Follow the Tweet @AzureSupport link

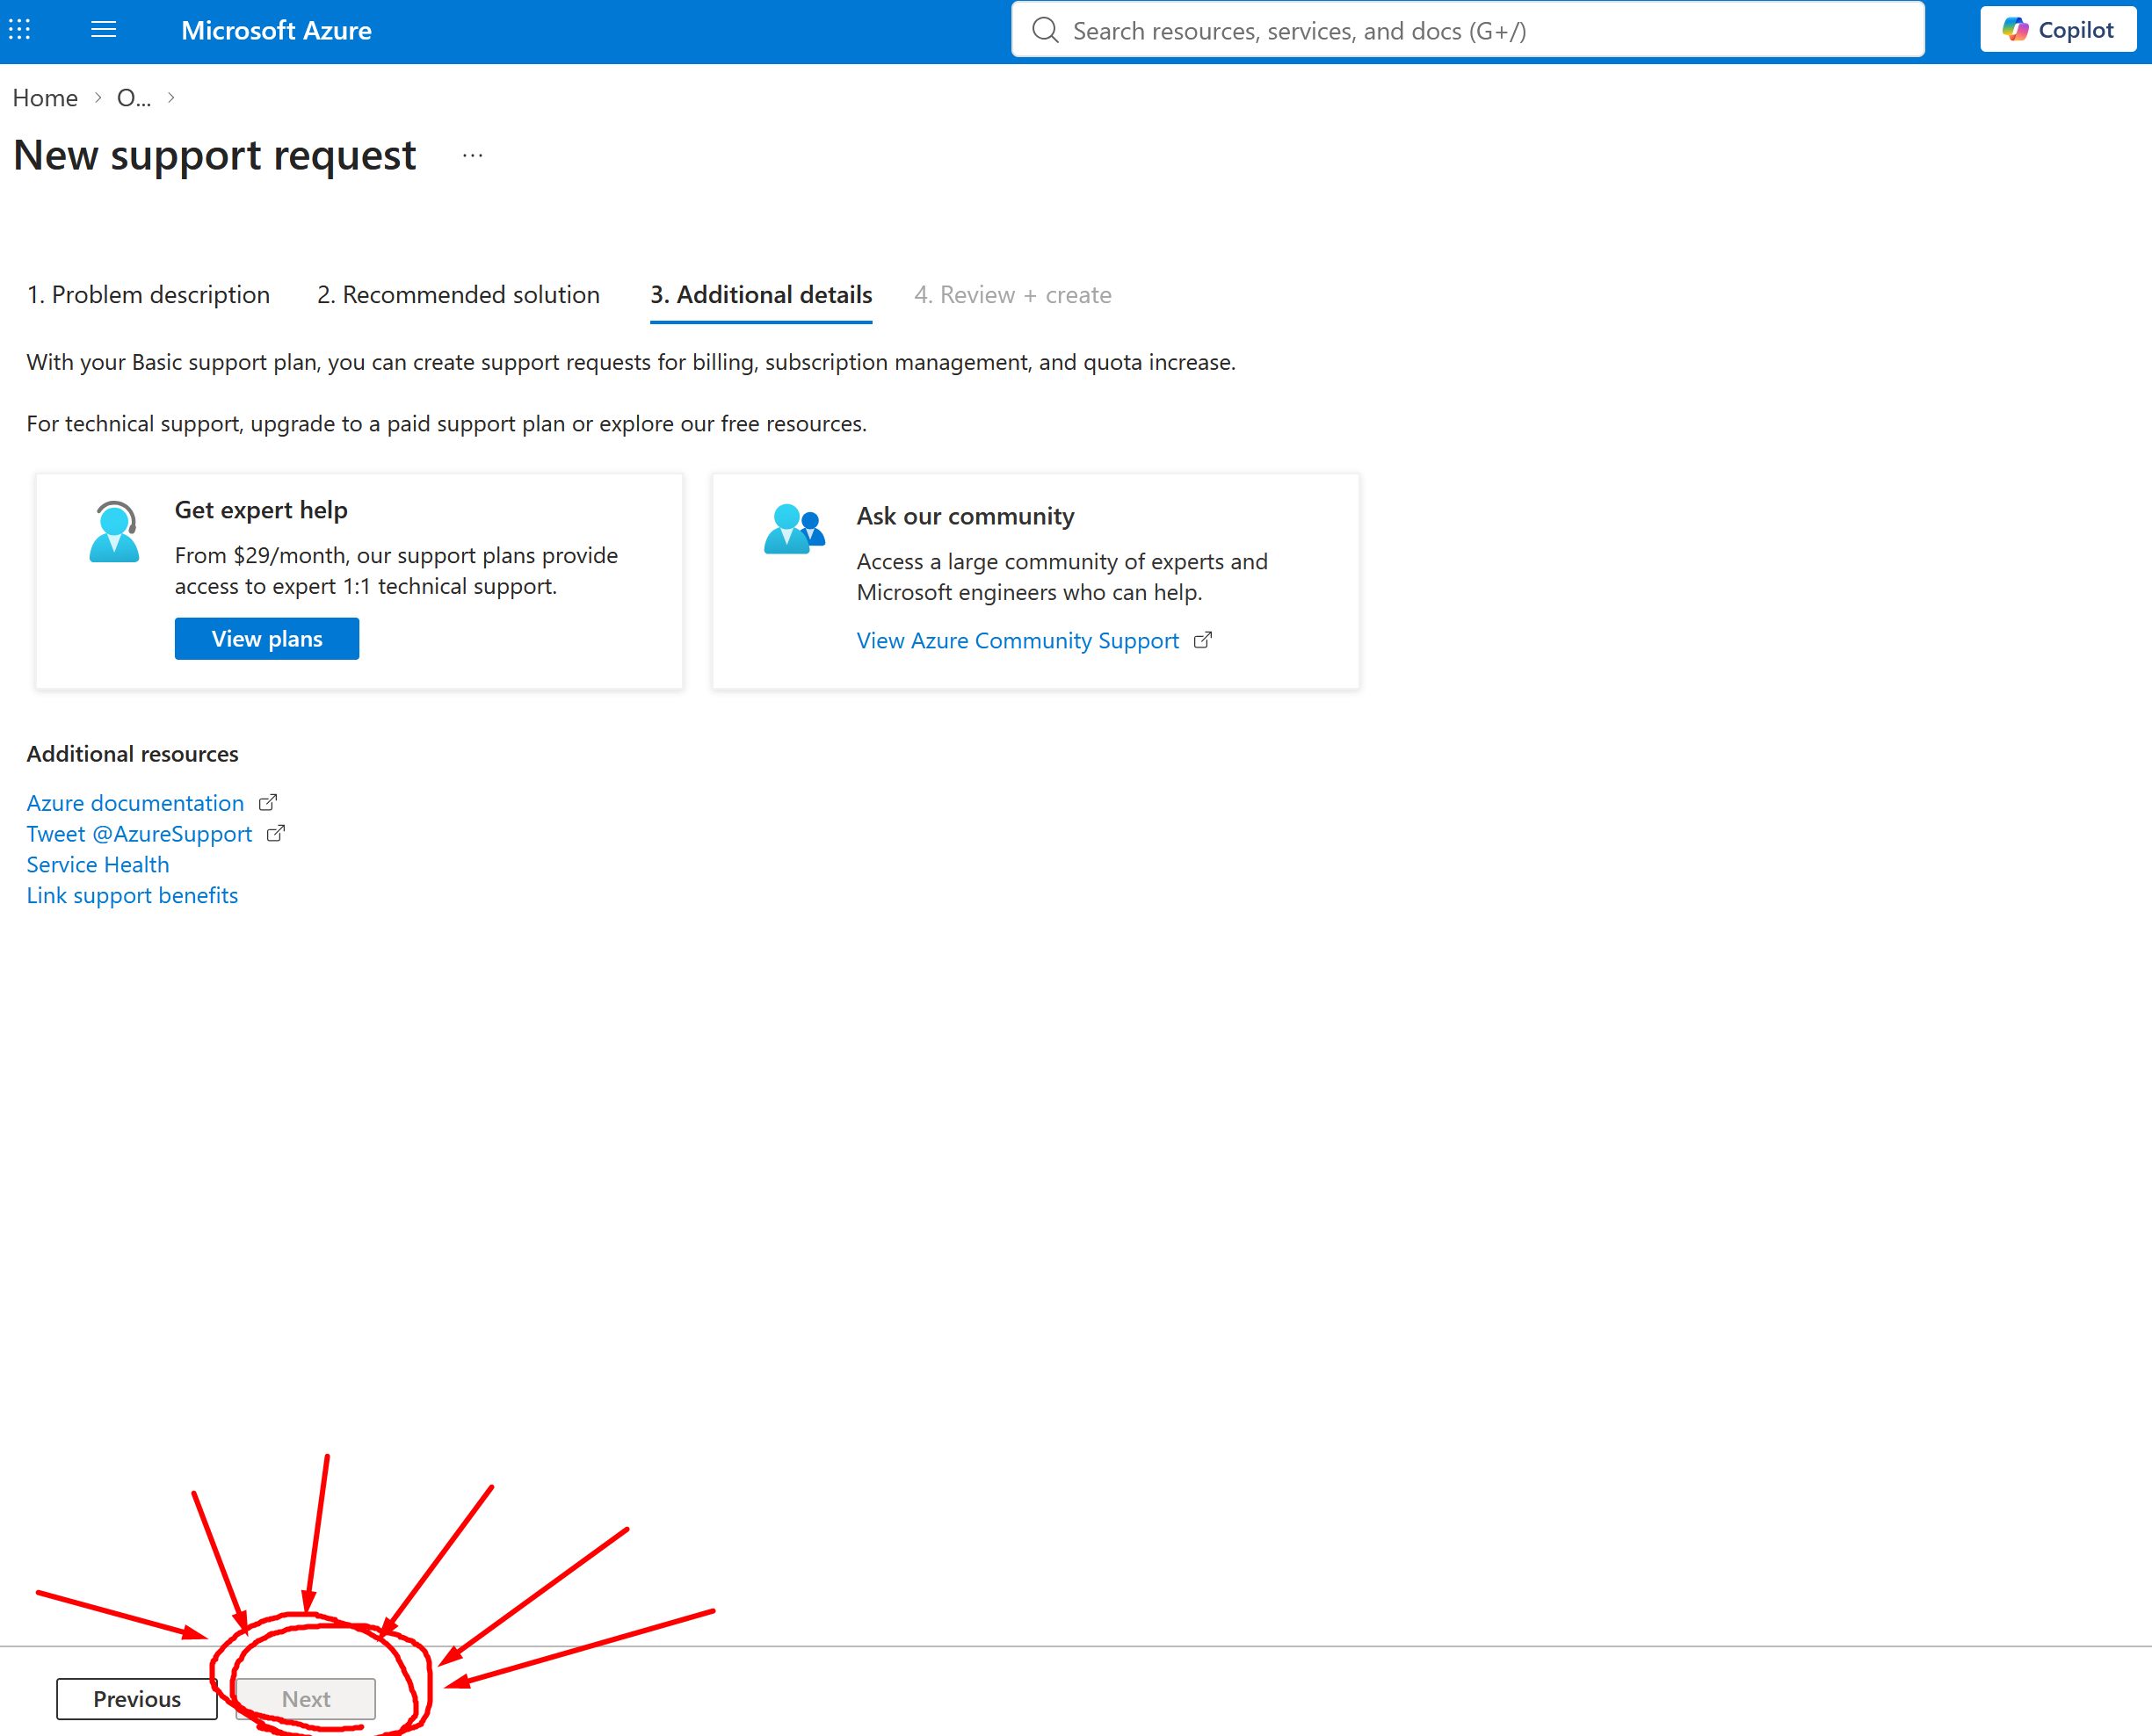click(139, 834)
